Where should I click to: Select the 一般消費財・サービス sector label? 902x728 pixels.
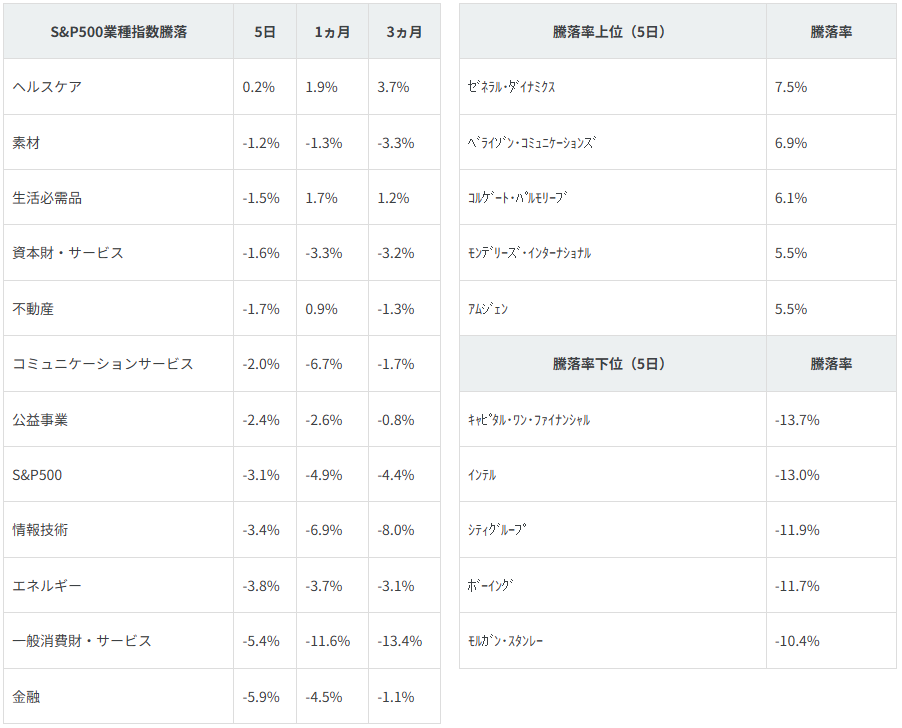[82, 641]
